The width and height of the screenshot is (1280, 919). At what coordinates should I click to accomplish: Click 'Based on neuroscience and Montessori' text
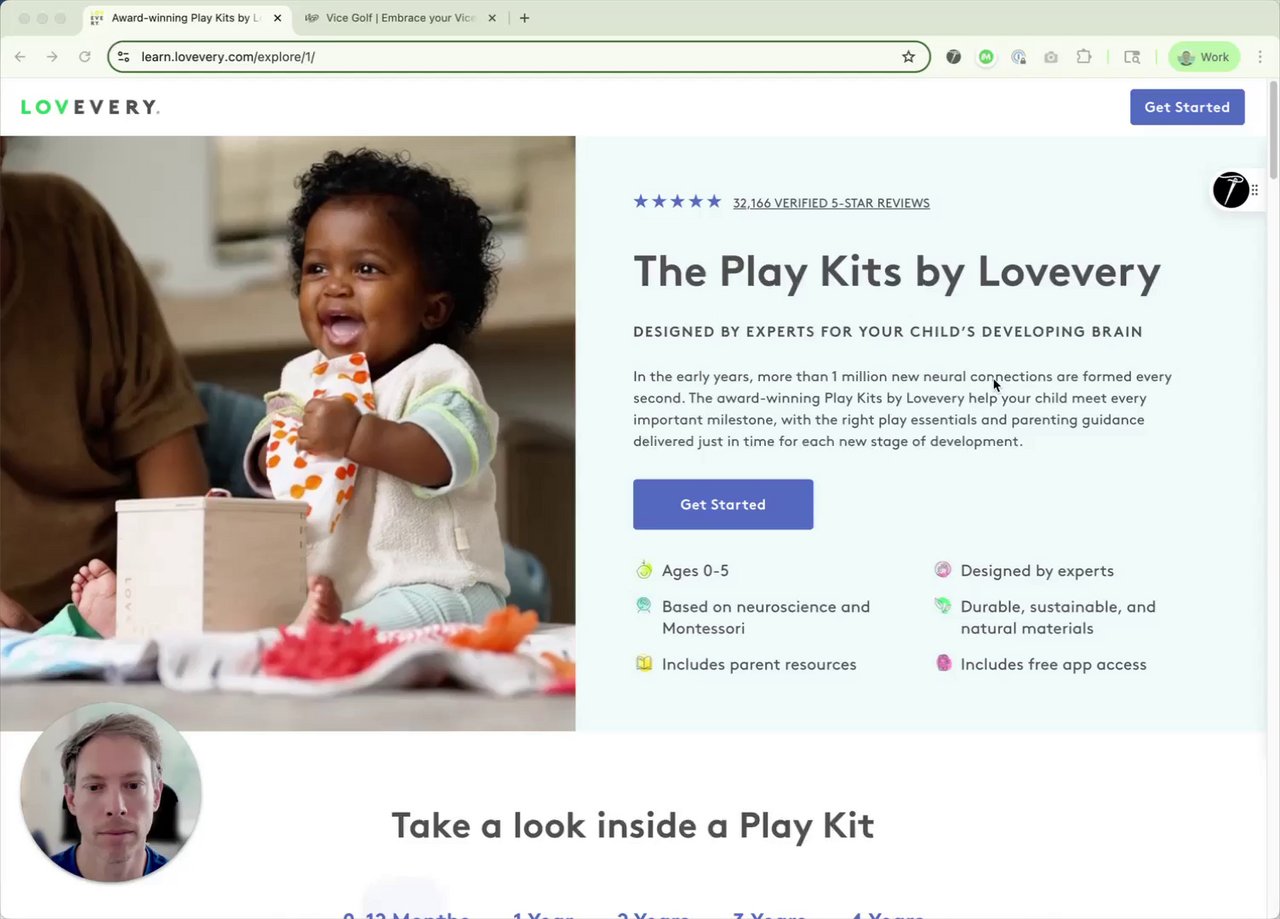[766, 617]
